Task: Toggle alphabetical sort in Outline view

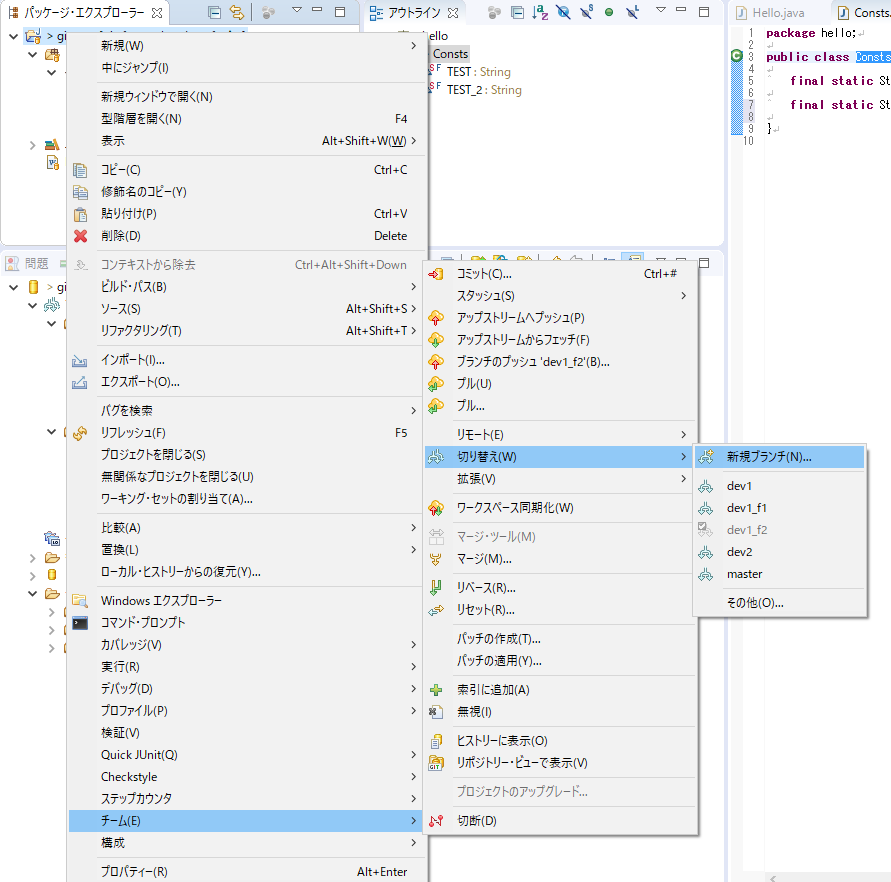Action: 540,13
